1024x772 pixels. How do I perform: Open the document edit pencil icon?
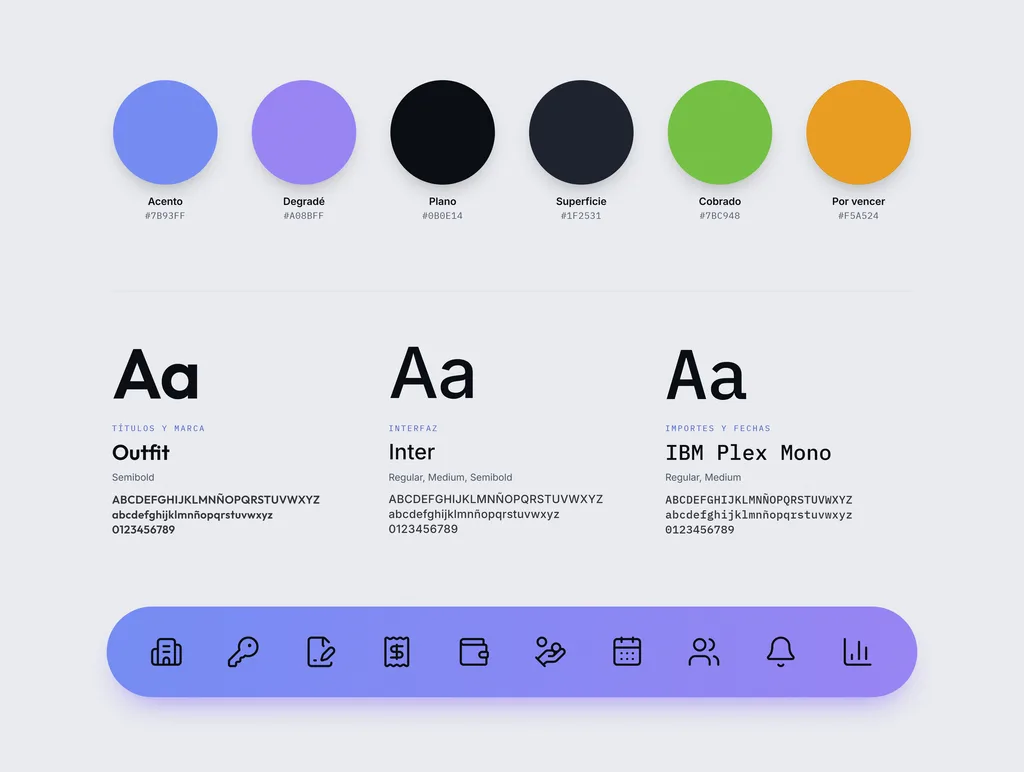pyautogui.click(x=321, y=652)
